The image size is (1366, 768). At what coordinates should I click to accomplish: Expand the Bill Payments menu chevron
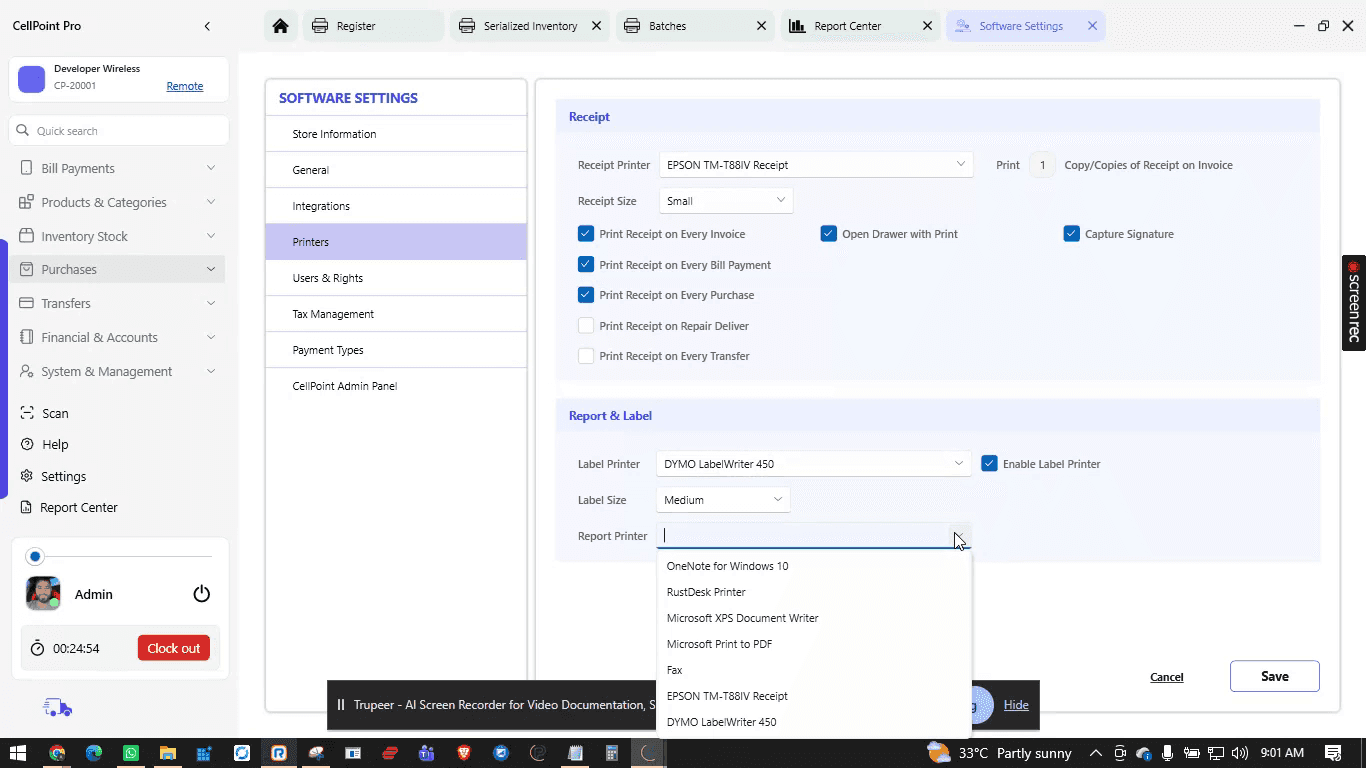click(211, 168)
